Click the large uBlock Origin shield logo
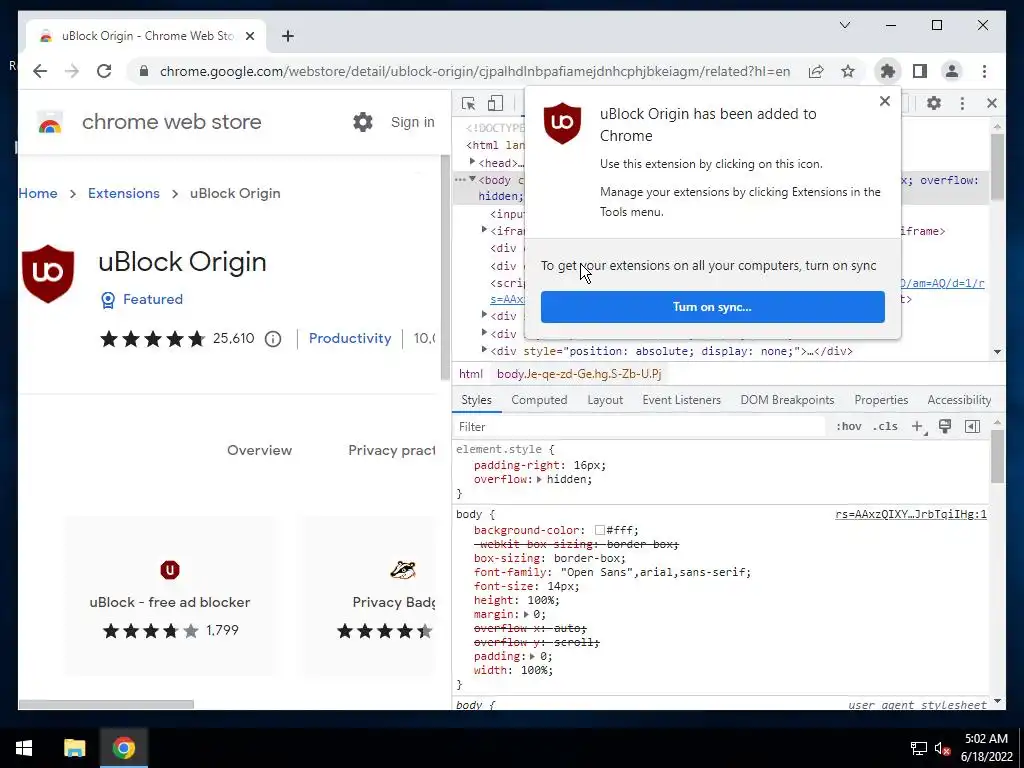The height and width of the screenshot is (768, 1024). [48, 274]
